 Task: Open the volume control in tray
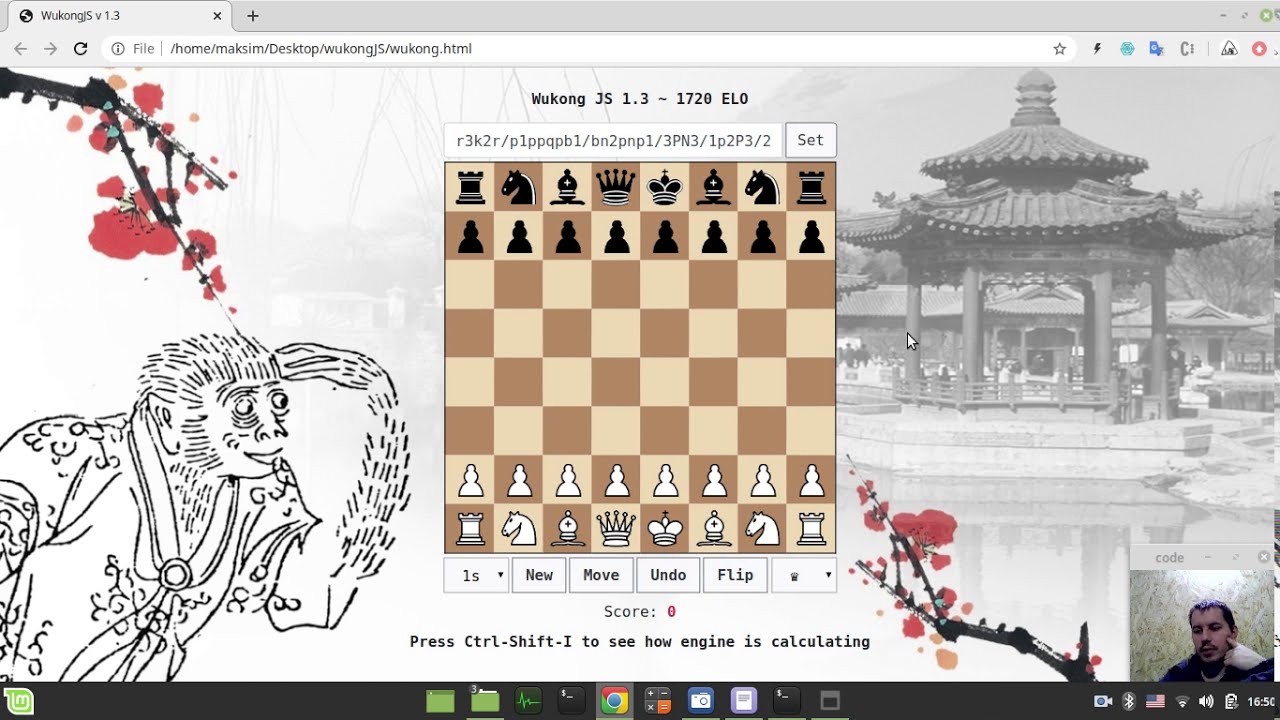tap(1206, 701)
